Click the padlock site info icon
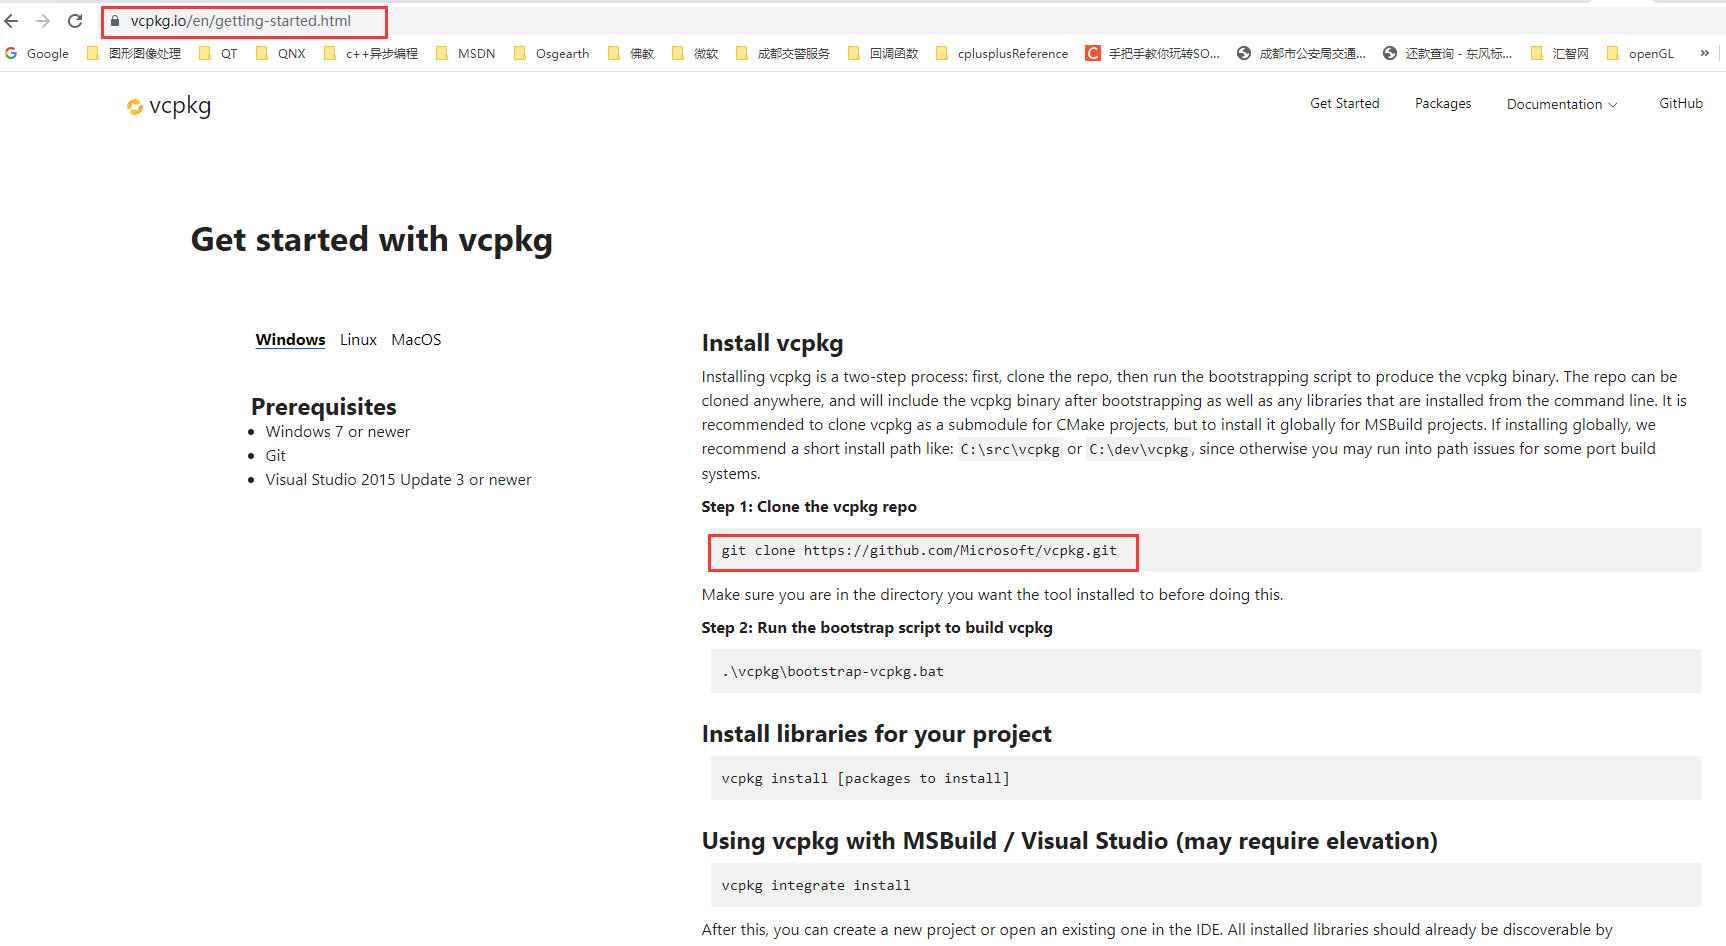Image resolution: width=1726 pixels, height=946 pixels. point(115,21)
